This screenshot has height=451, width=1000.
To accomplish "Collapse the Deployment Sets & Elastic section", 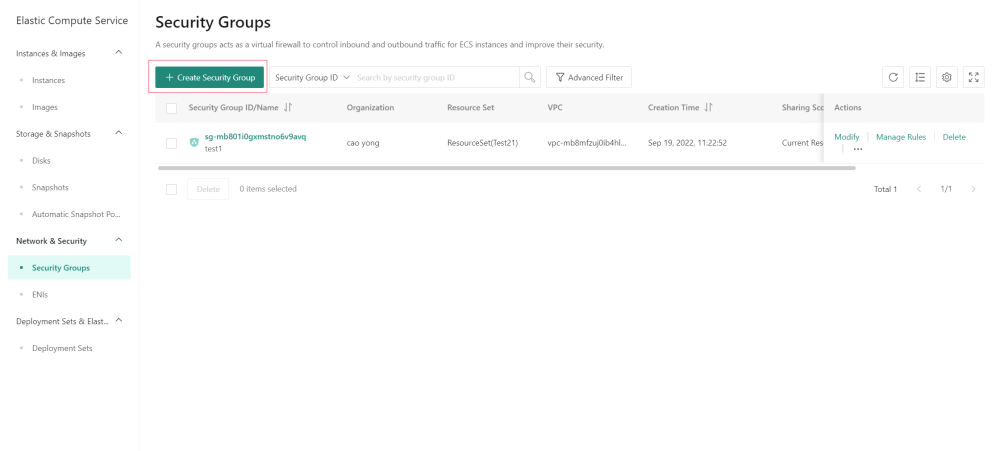I will click(119, 321).
